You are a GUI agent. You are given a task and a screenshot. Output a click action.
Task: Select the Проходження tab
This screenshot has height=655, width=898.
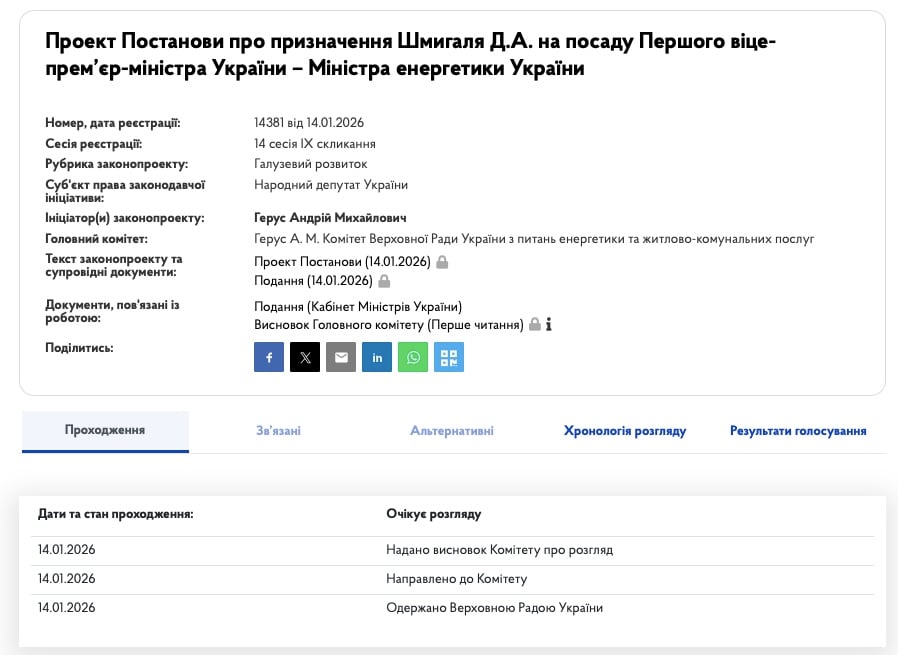point(105,430)
